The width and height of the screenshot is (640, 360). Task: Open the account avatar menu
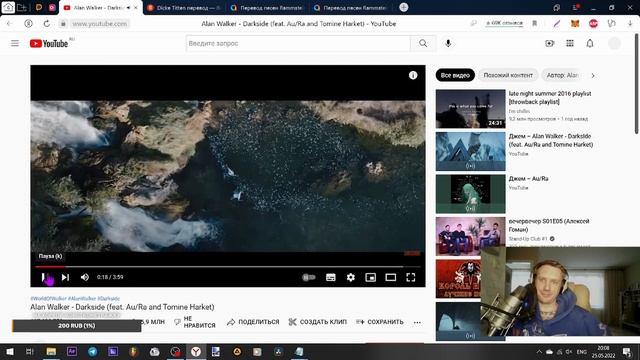[x=614, y=43]
